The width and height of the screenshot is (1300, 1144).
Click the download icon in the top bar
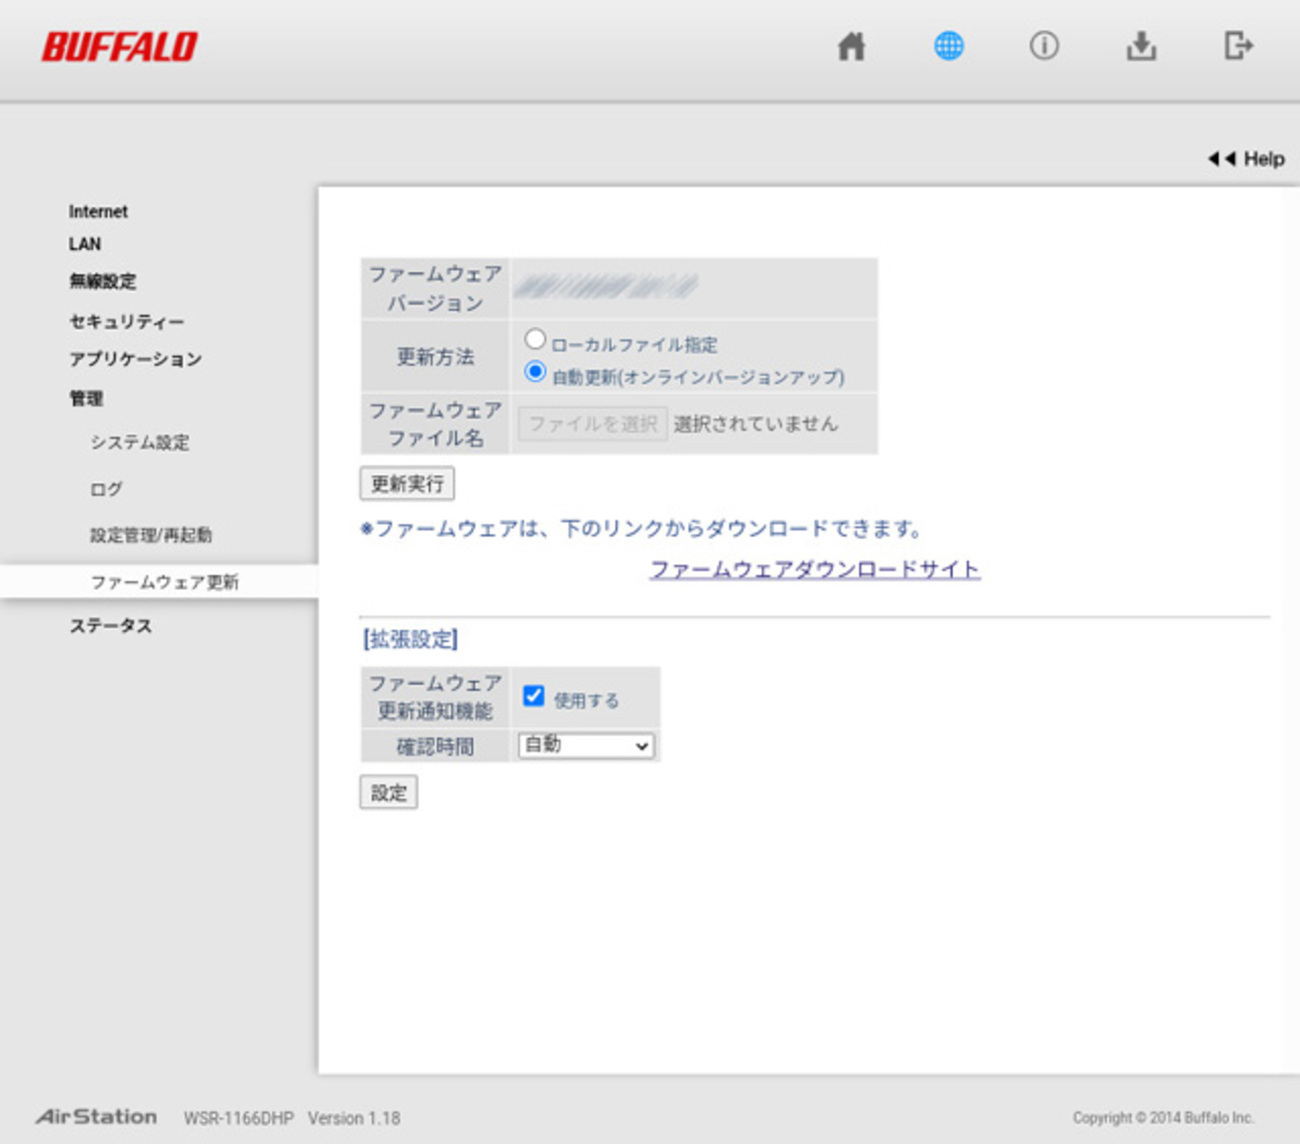pos(1141,46)
